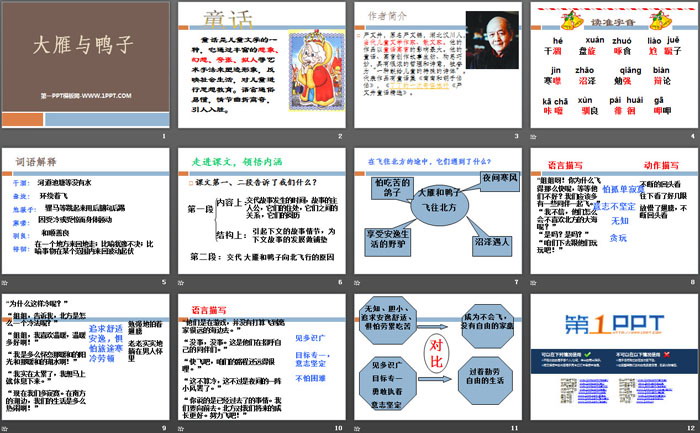The width and height of the screenshot is (700, 433).
Task: Select slide 1 thumbnail titled 大雁与鸭子
Action: (86, 64)
